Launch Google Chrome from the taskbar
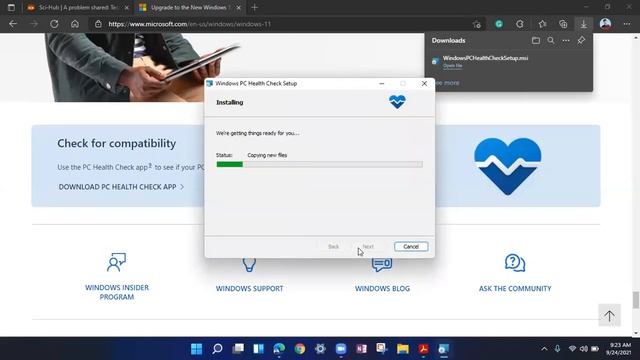 [300, 349]
